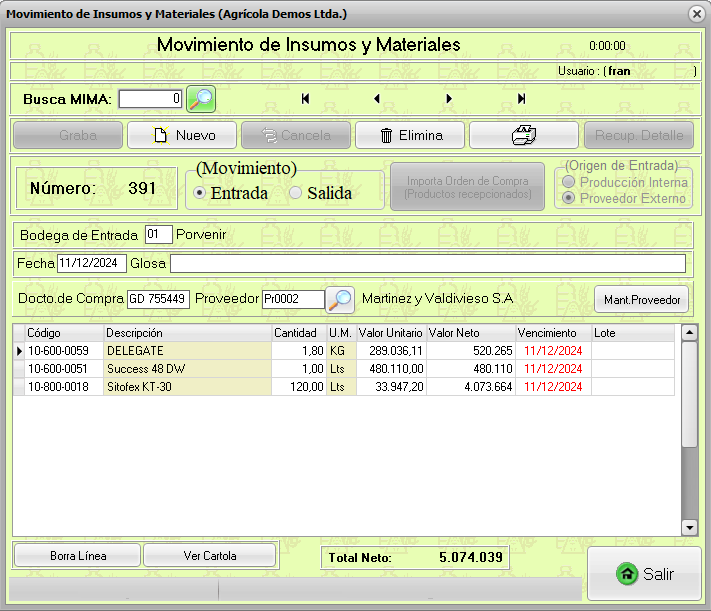Image resolution: width=711 pixels, height=611 pixels.
Task: Exit with the Salir button
Action: pos(644,574)
